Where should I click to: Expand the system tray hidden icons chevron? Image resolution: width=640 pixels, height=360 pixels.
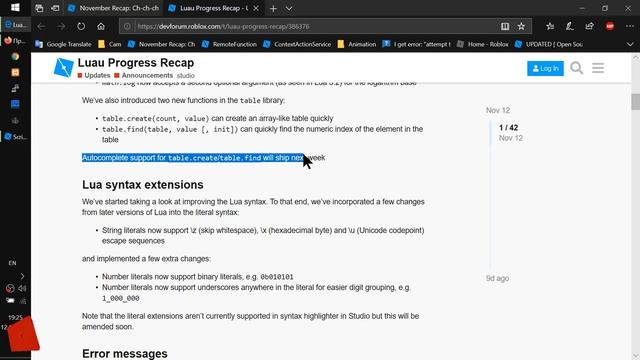point(22,276)
